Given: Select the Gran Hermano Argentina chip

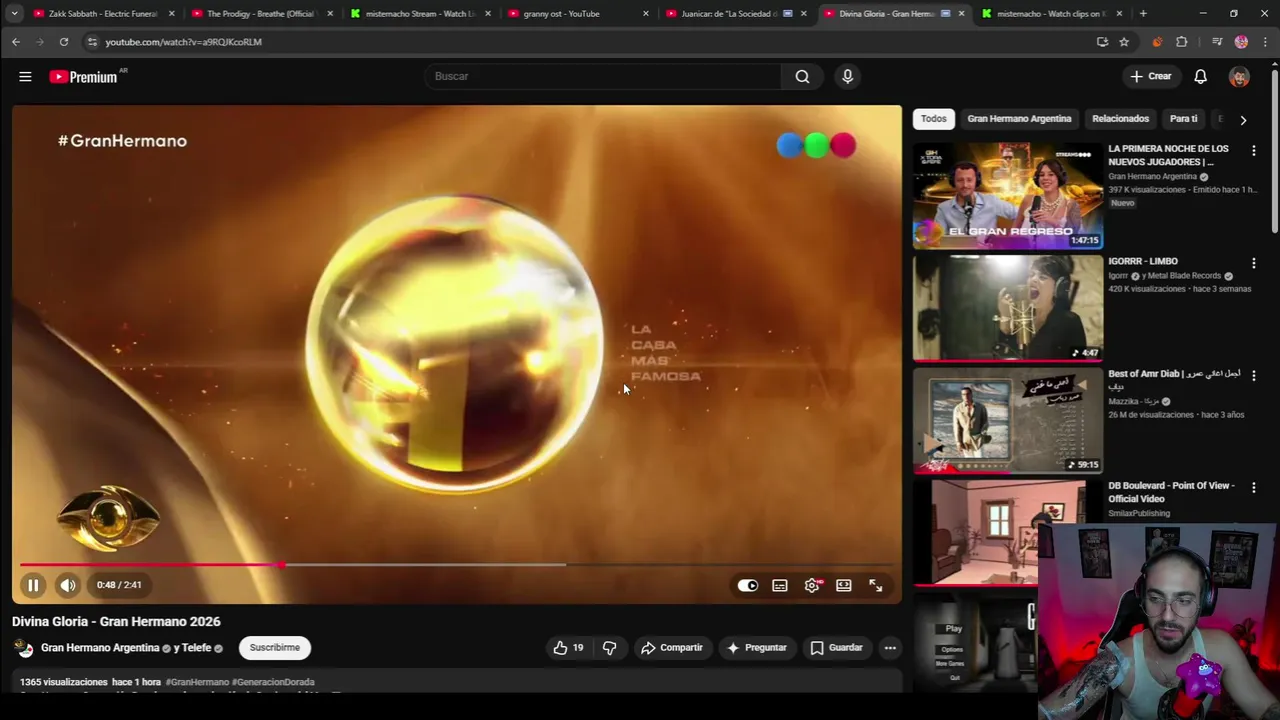Looking at the screenshot, I should (1019, 119).
